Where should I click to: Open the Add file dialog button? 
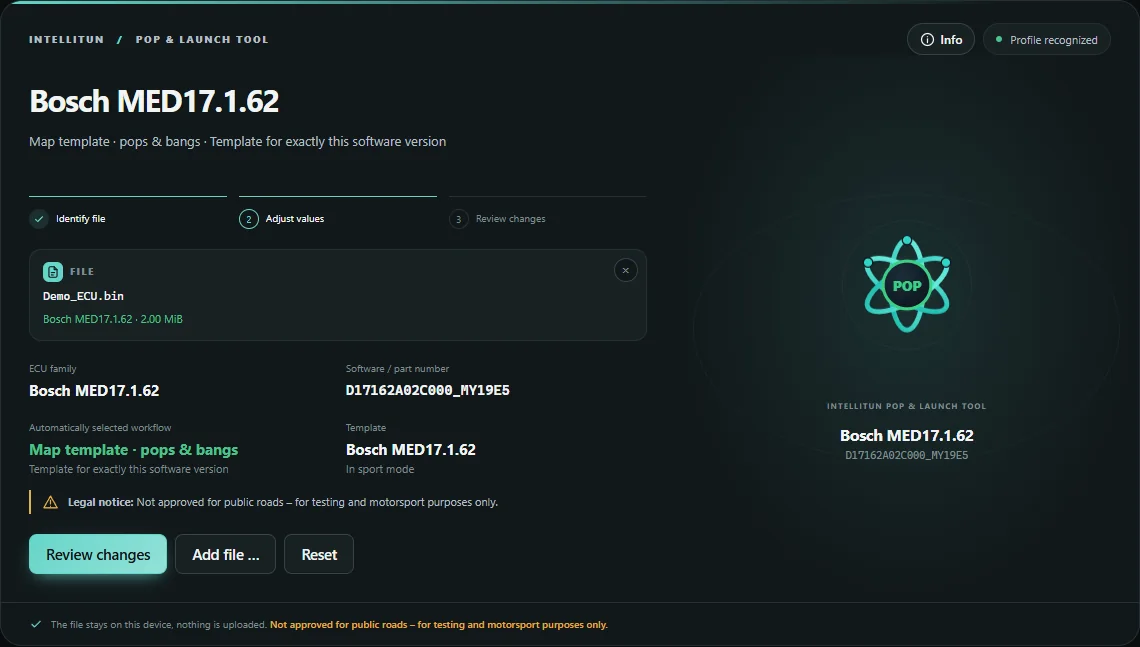[225, 554]
